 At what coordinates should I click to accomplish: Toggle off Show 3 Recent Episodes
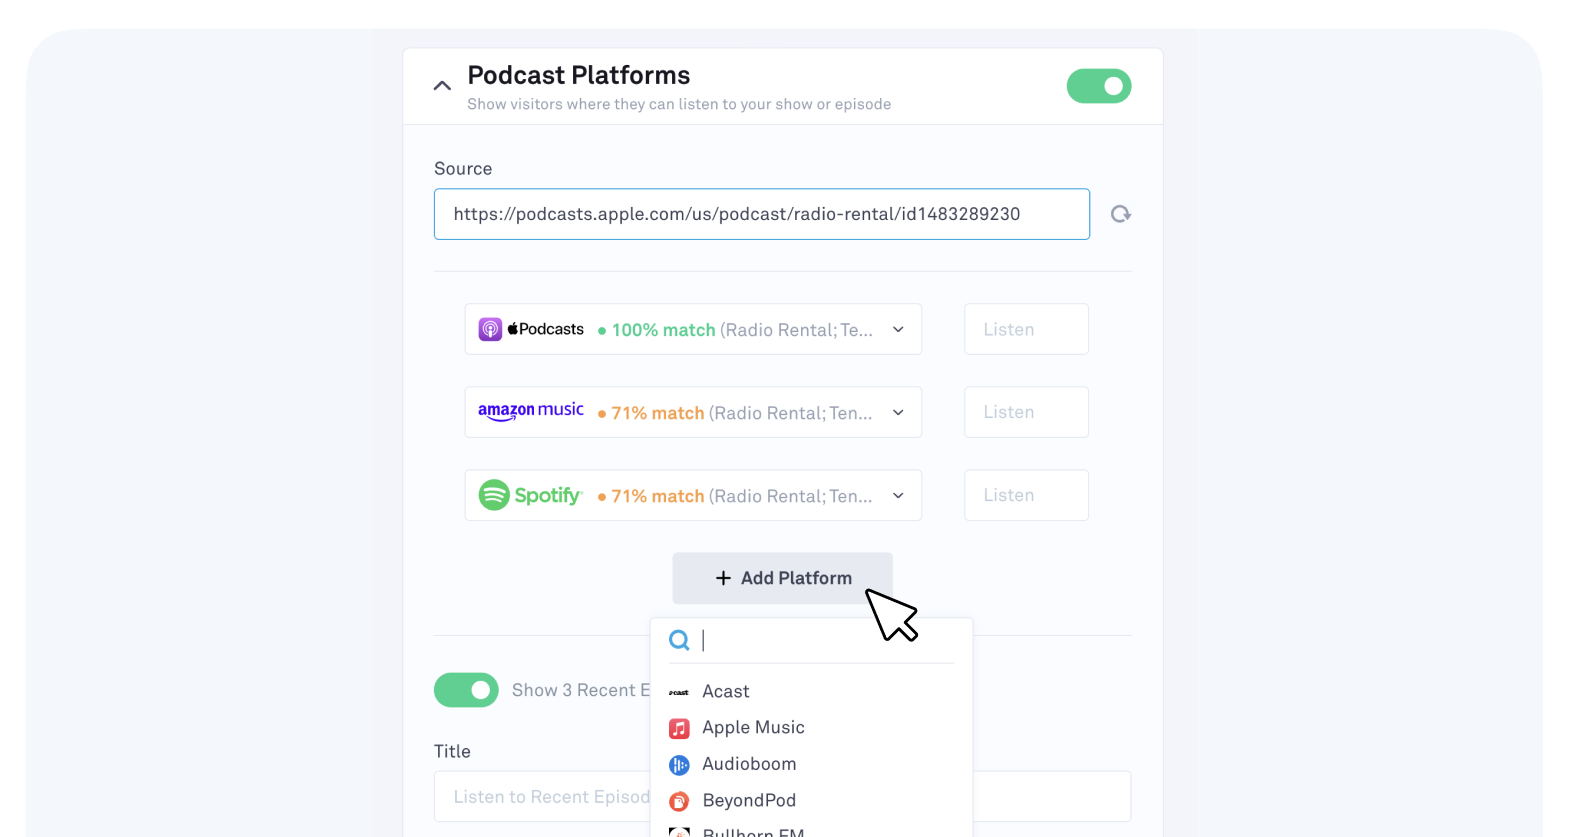click(x=466, y=690)
